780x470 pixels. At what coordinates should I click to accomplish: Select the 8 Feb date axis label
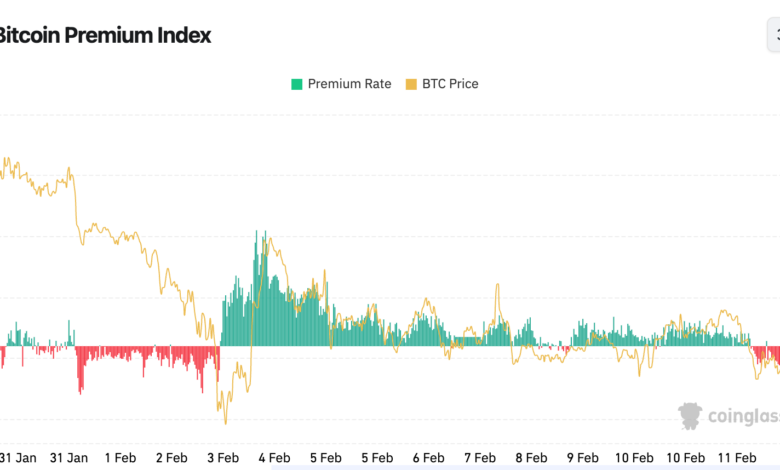tap(531, 457)
